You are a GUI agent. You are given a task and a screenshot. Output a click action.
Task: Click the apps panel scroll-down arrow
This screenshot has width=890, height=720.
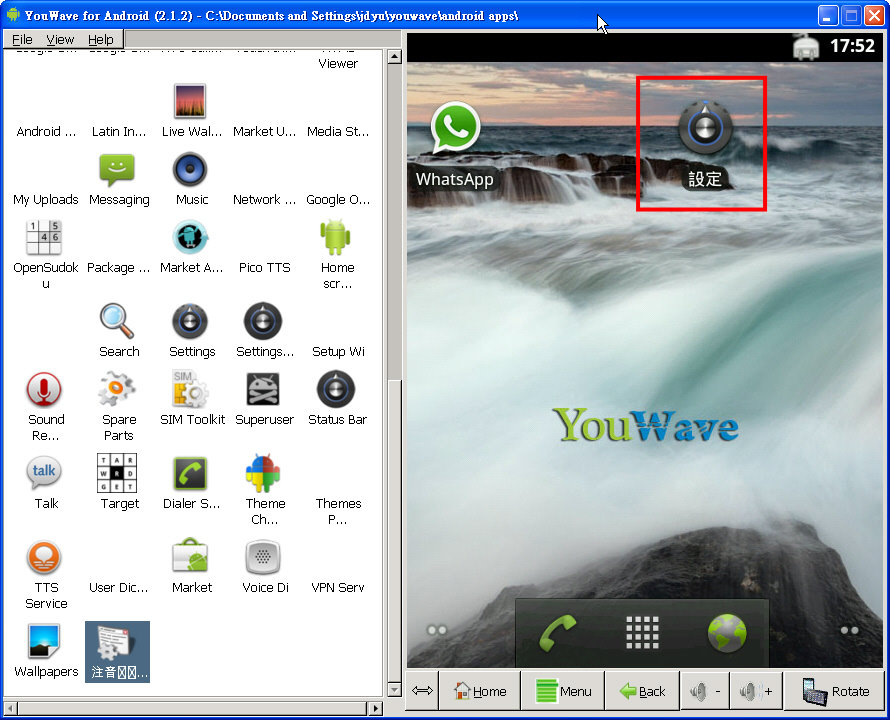click(394, 689)
